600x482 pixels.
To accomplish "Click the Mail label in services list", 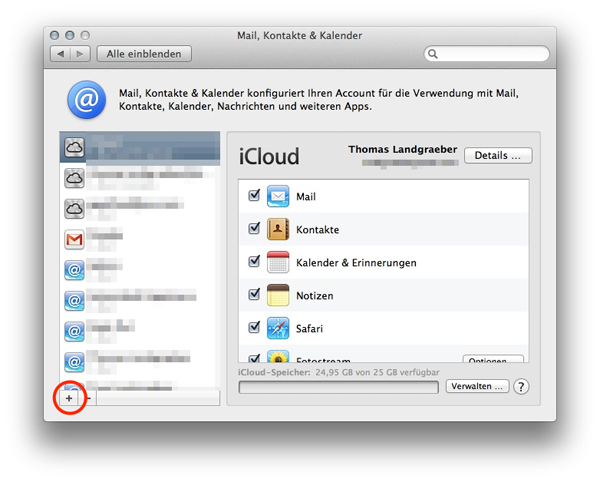I will pos(306,197).
